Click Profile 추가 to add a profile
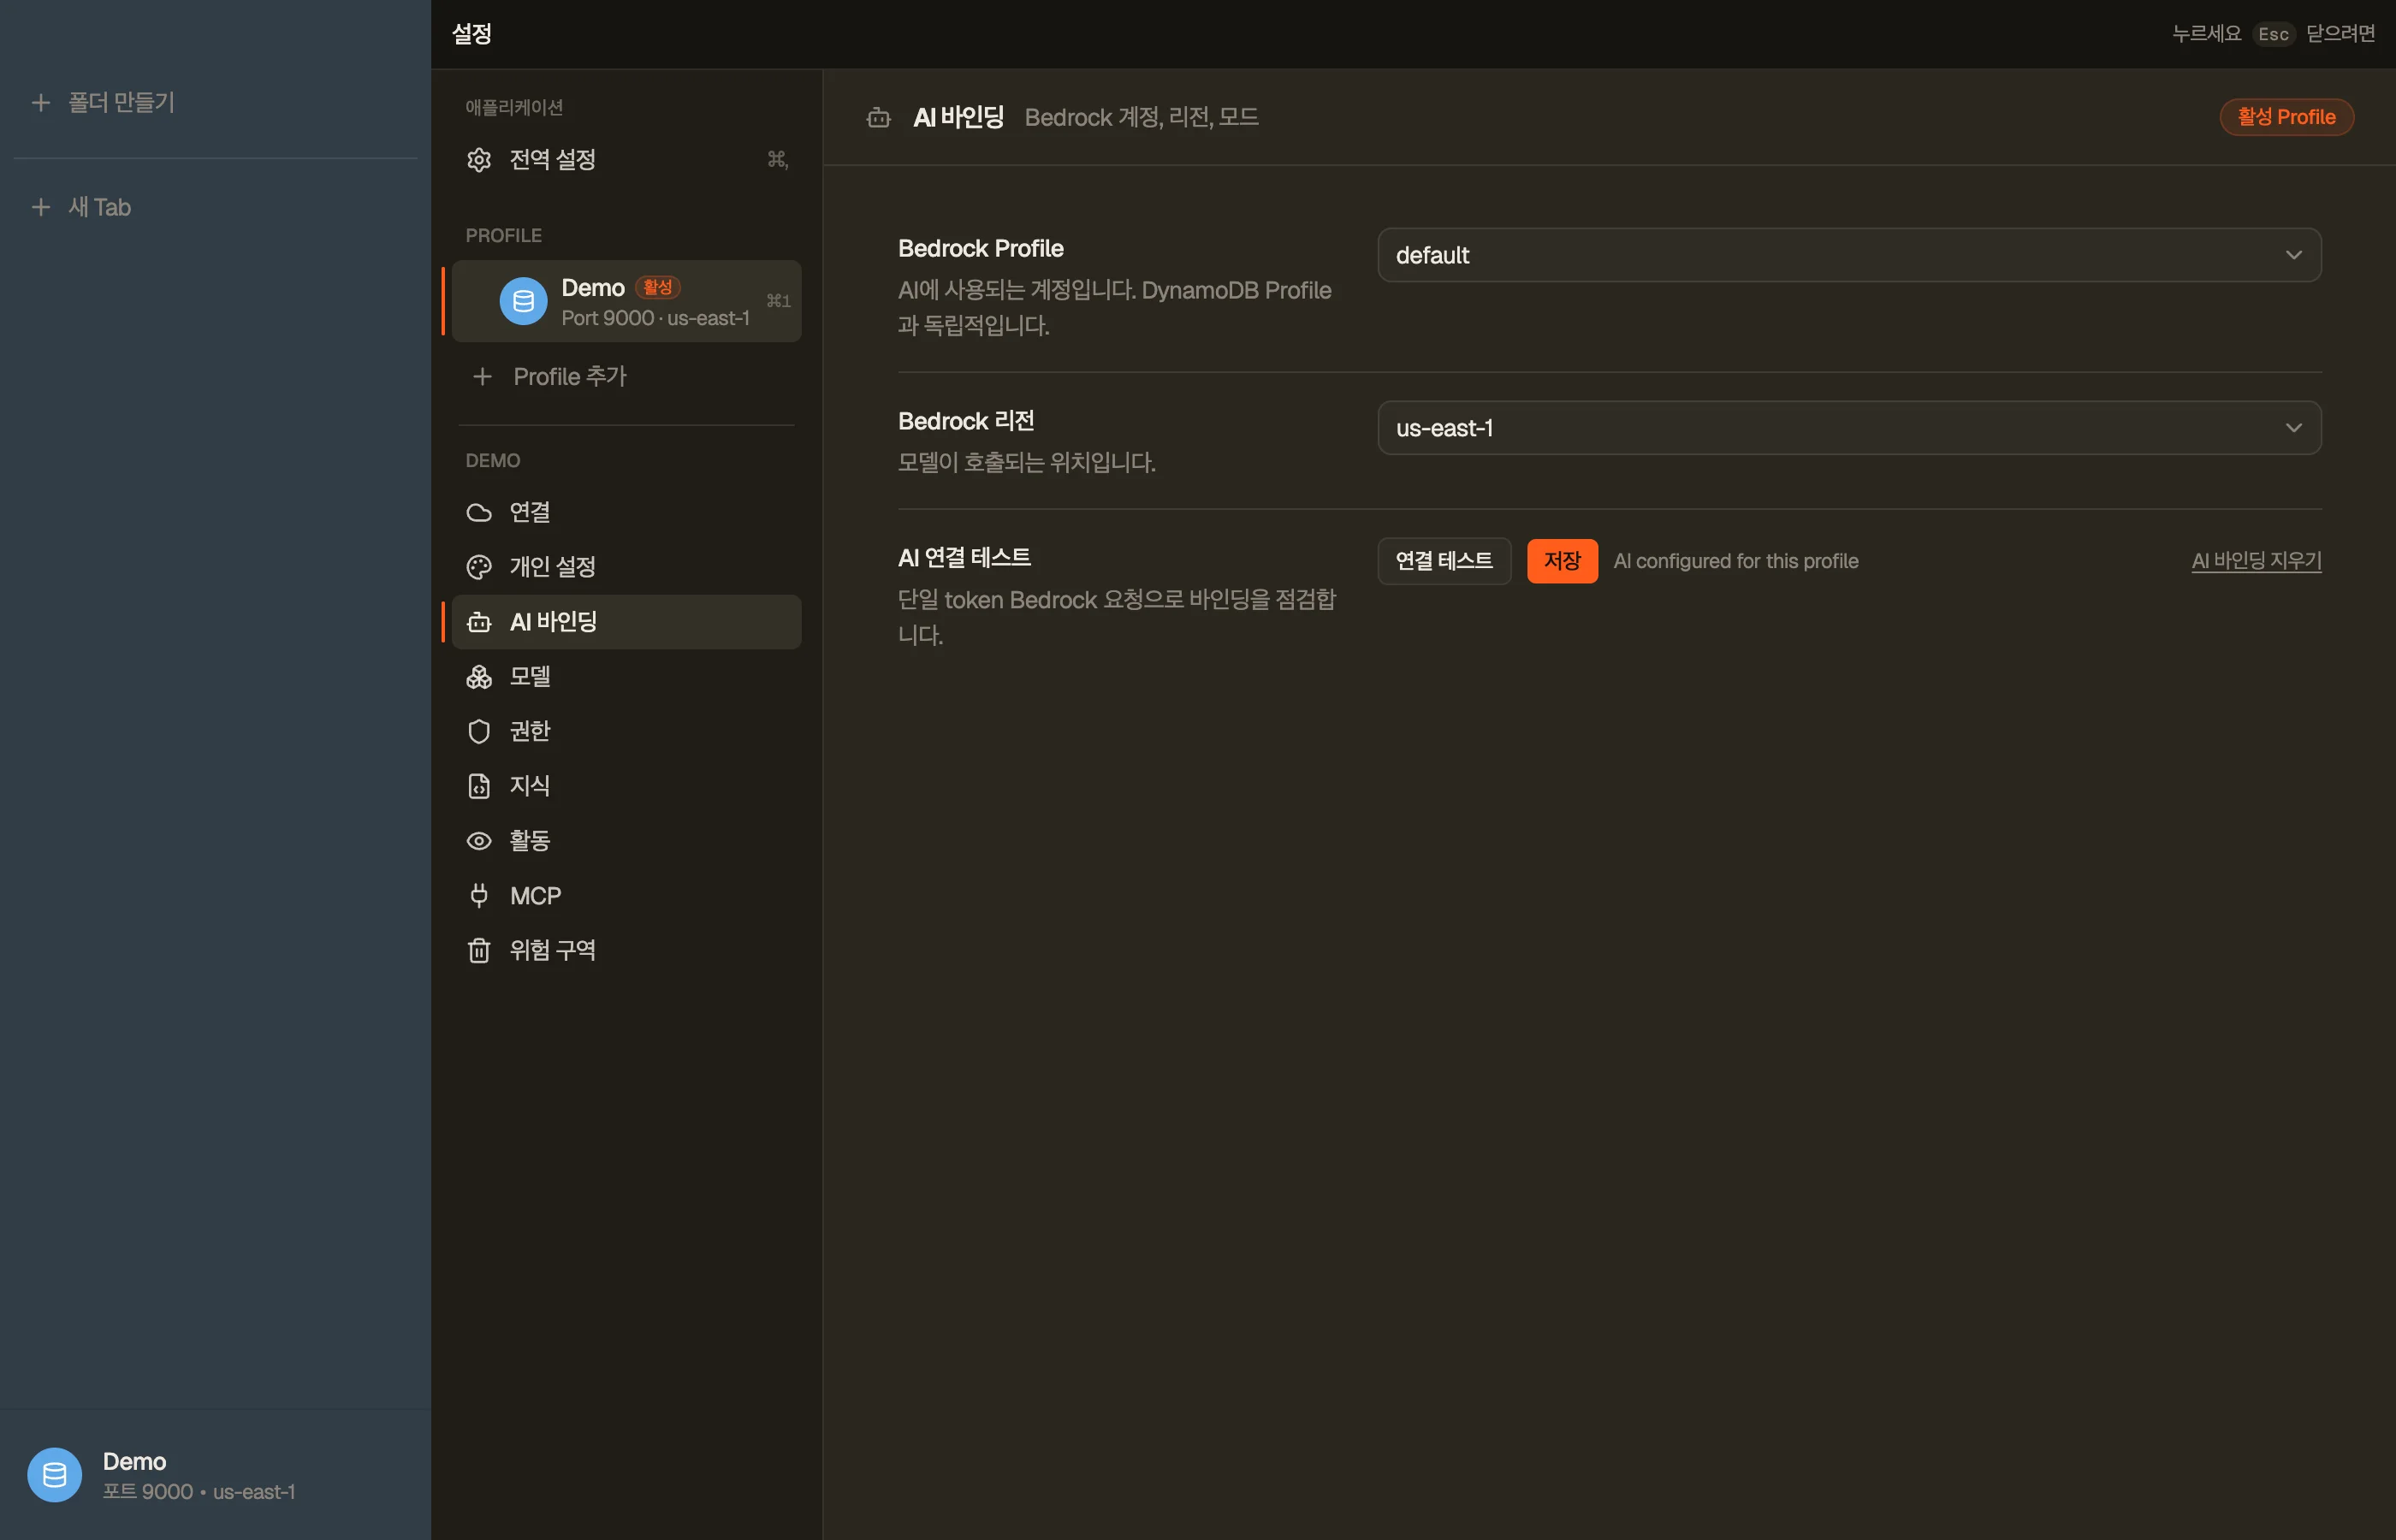 pos(626,376)
